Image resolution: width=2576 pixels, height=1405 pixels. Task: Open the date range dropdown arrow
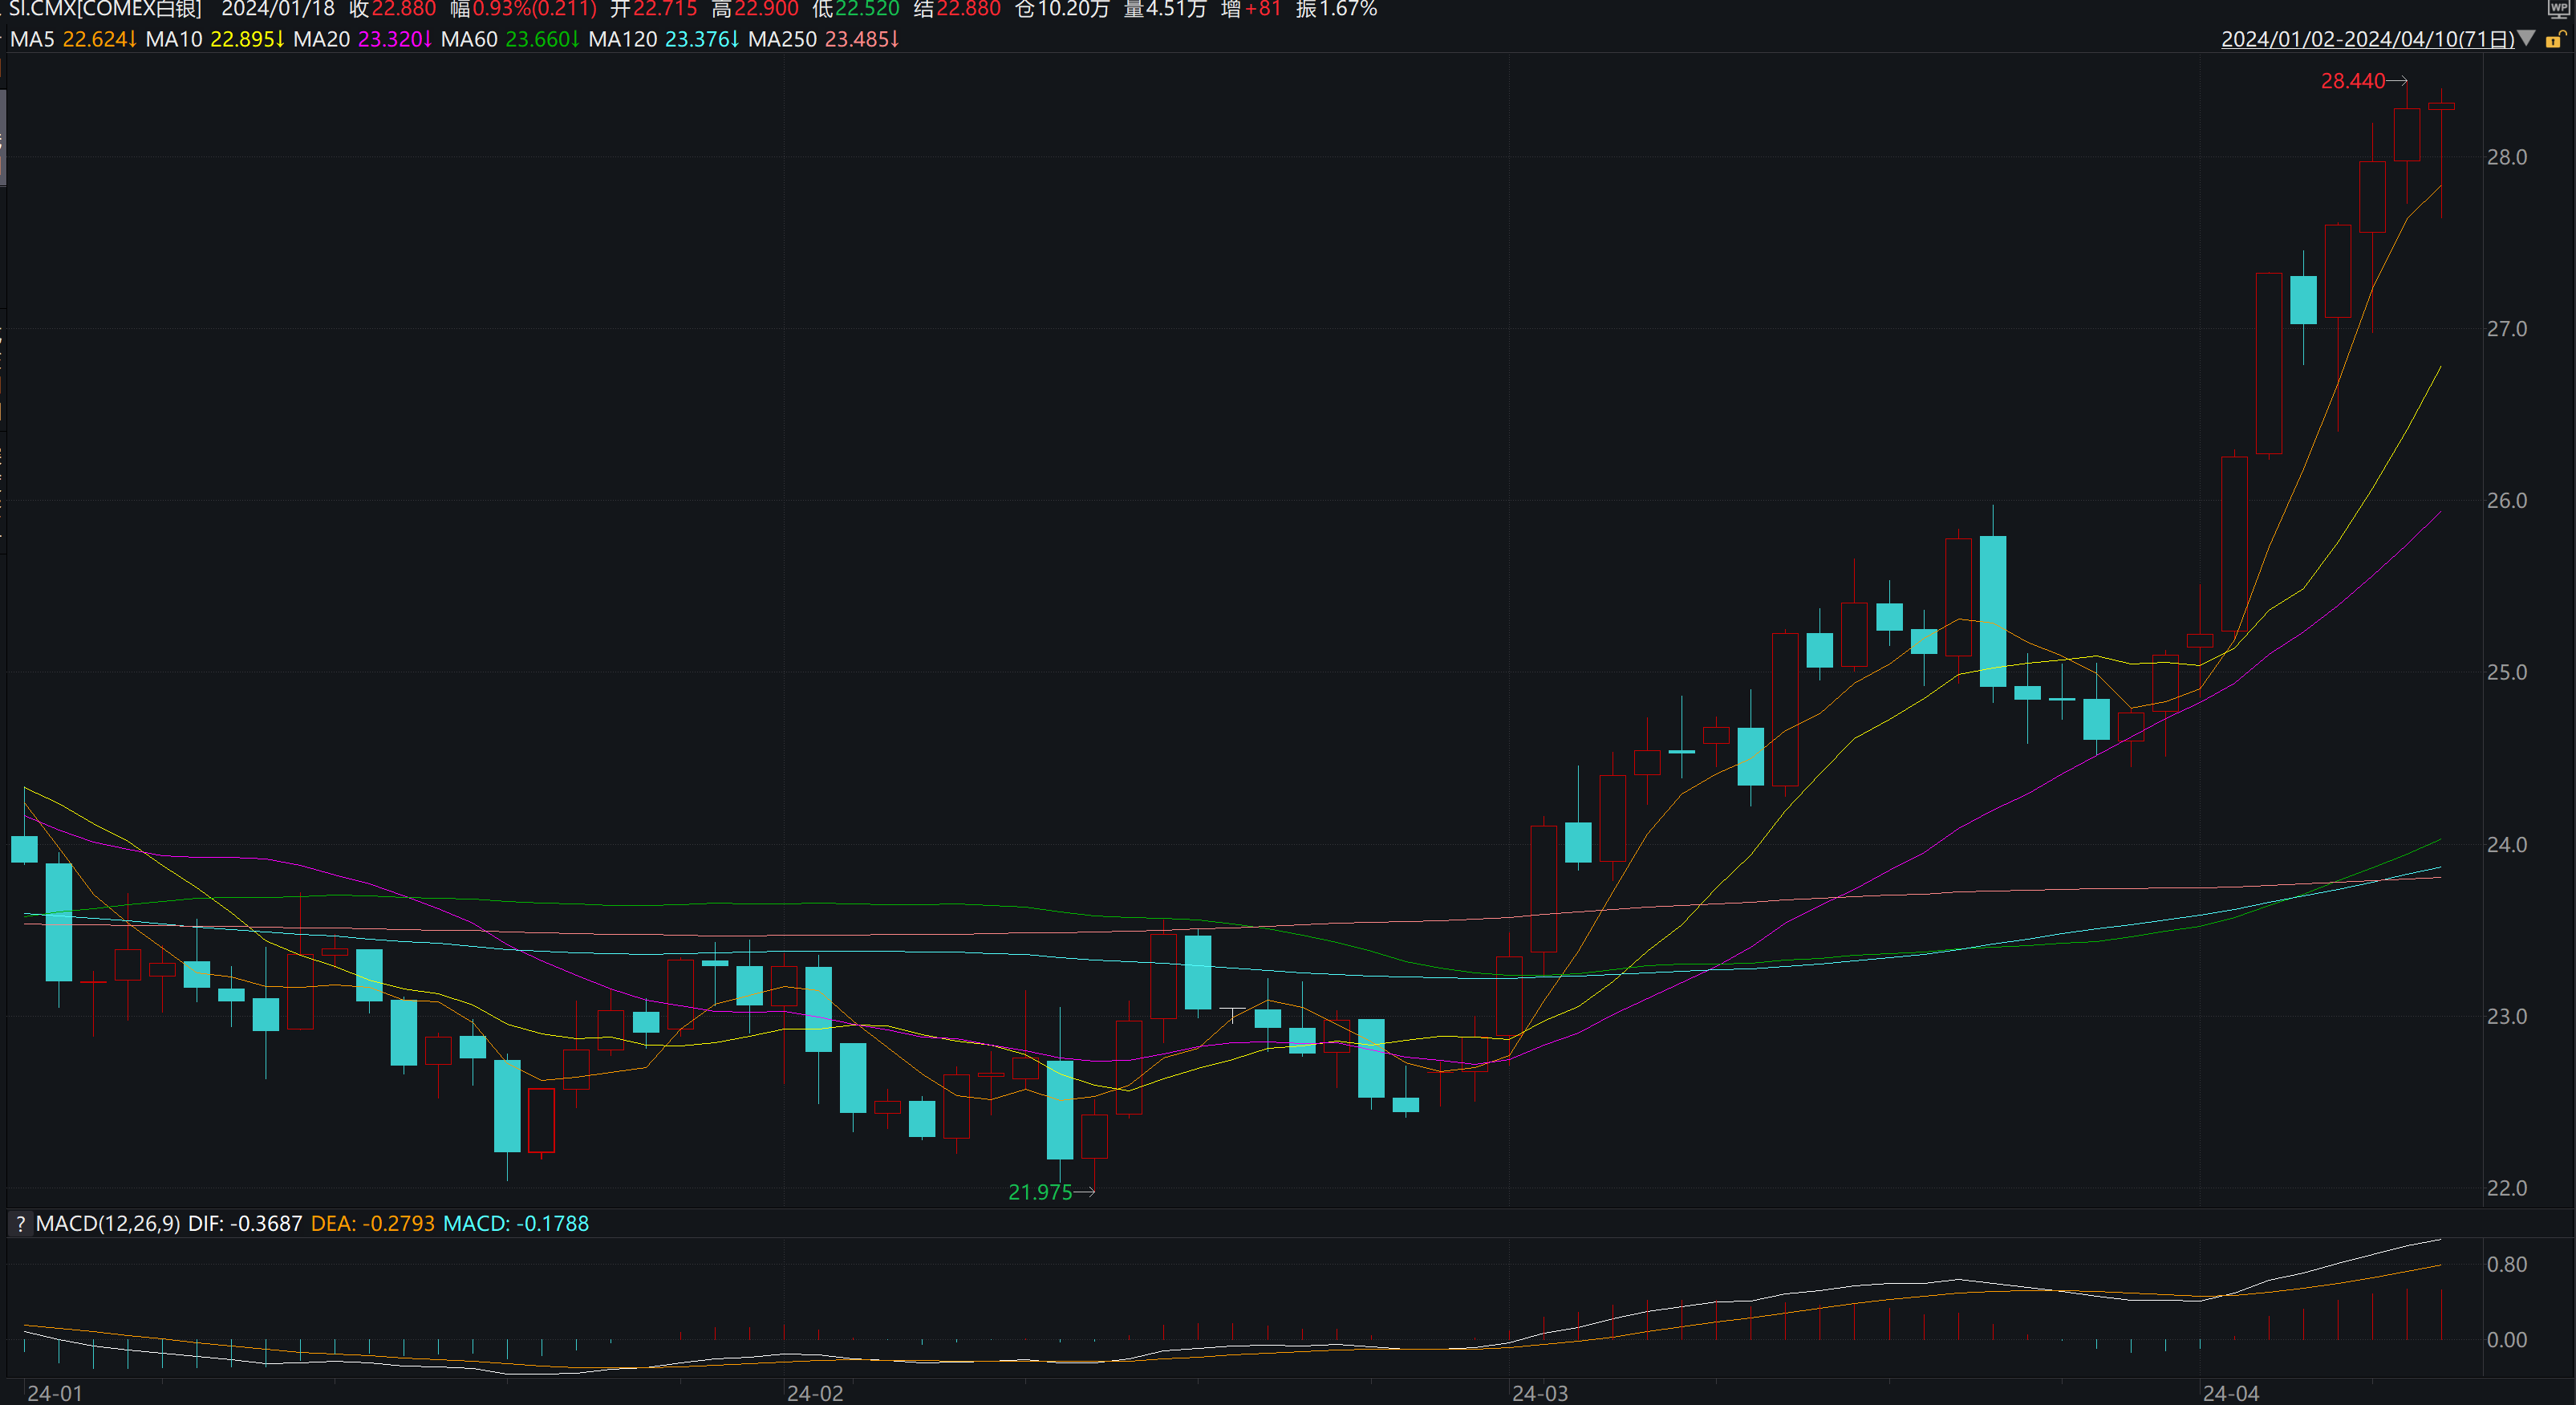click(2527, 39)
